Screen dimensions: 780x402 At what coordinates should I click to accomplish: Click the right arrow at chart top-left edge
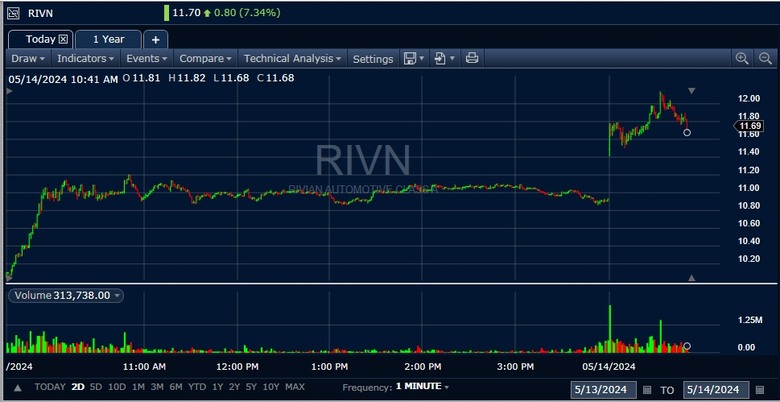(8, 91)
